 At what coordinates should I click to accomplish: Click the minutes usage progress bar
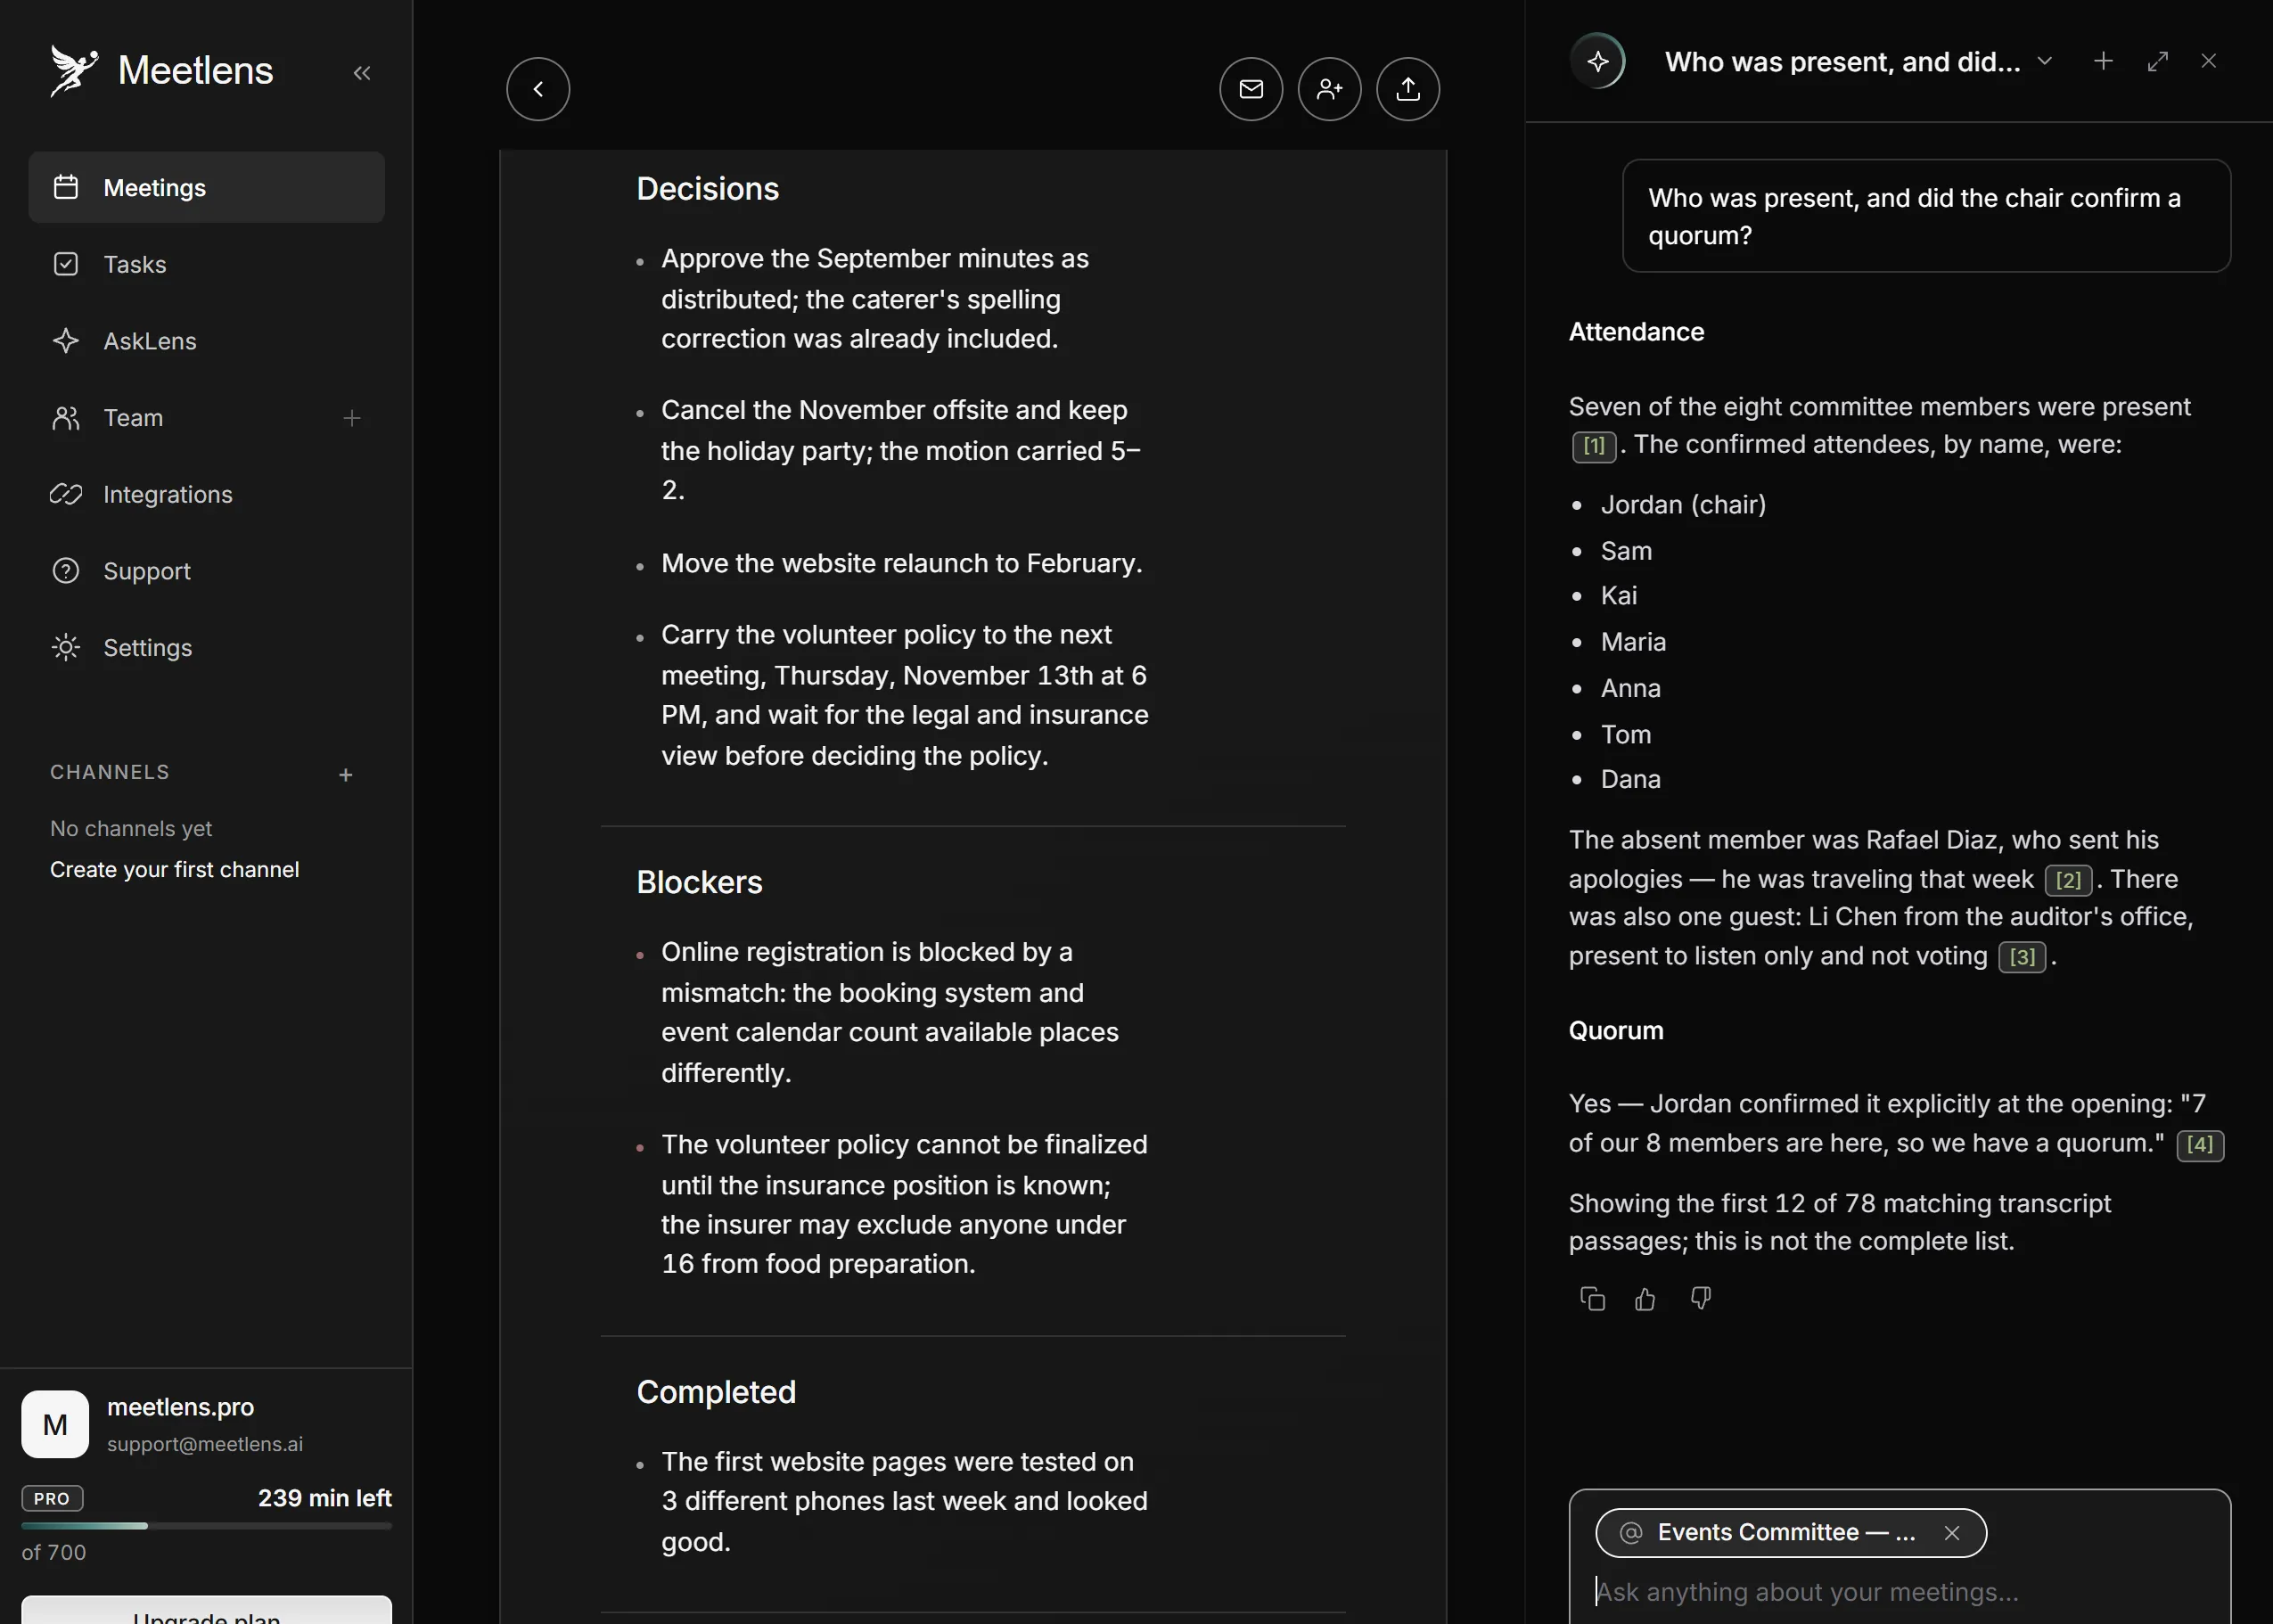click(x=206, y=1525)
